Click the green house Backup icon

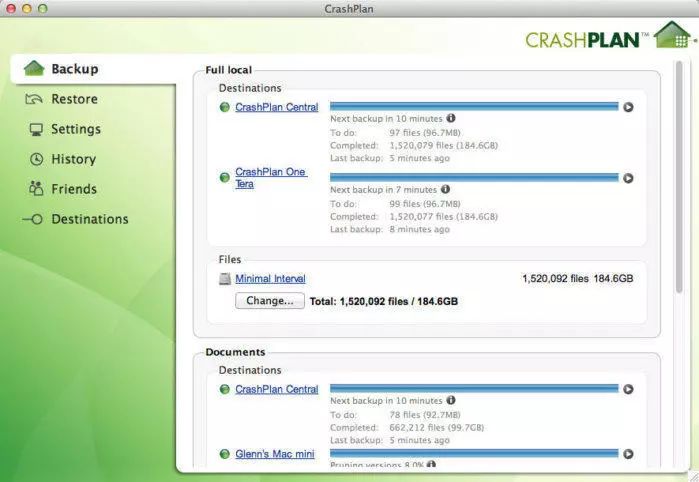tap(34, 69)
